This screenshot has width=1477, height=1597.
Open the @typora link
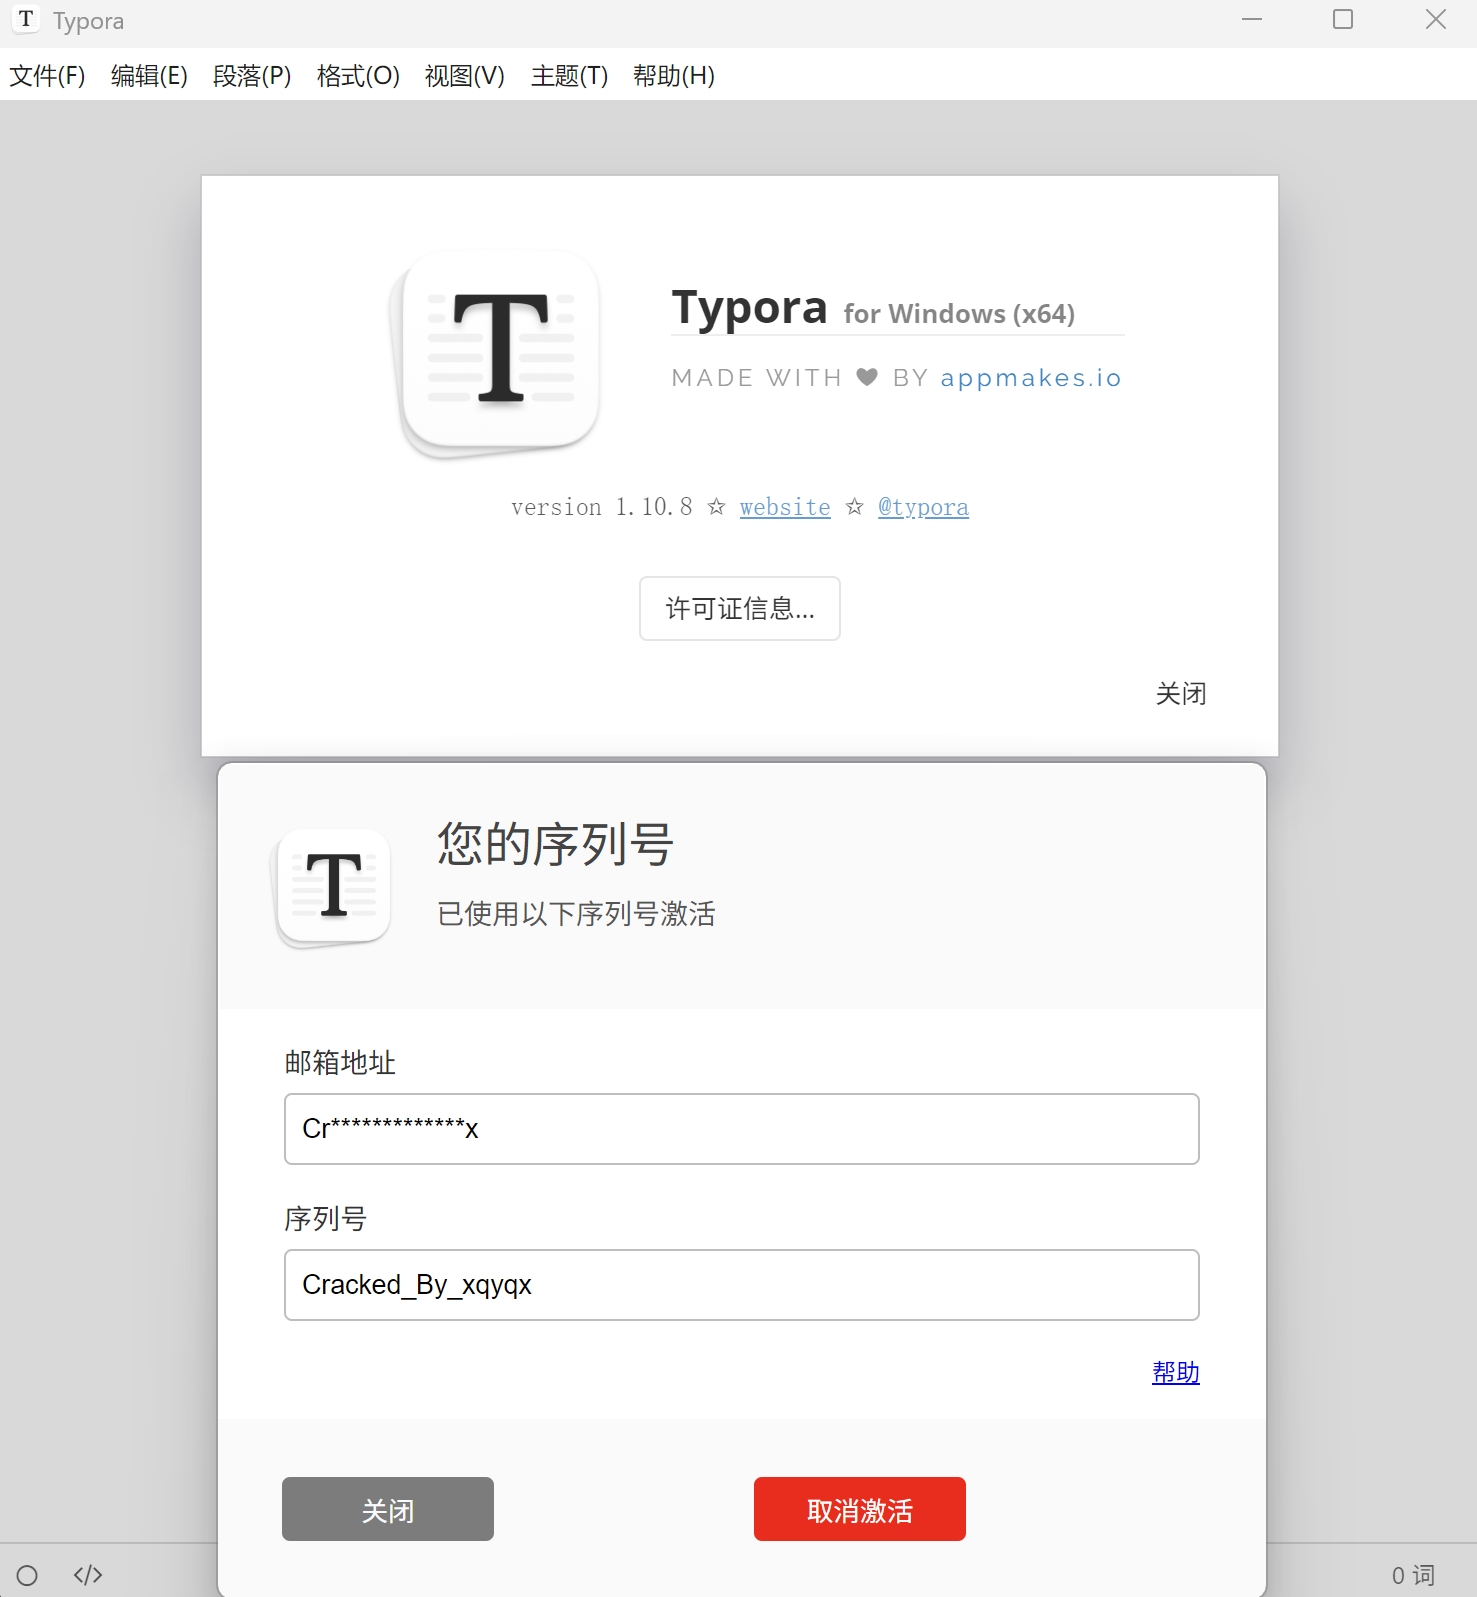pyautogui.click(x=923, y=508)
